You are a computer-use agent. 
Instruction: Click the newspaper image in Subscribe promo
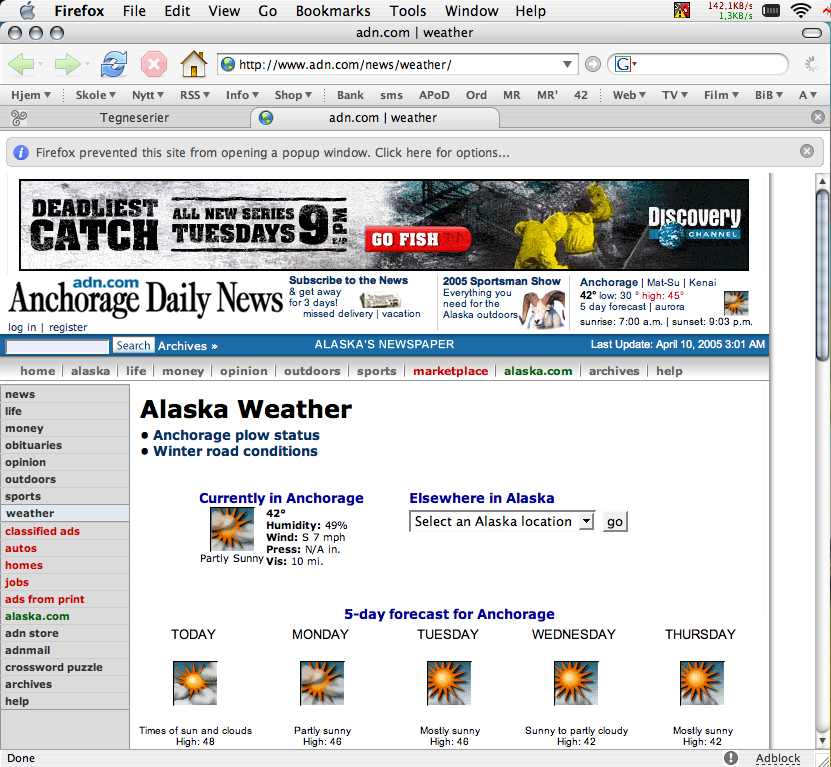pyautogui.click(x=380, y=300)
